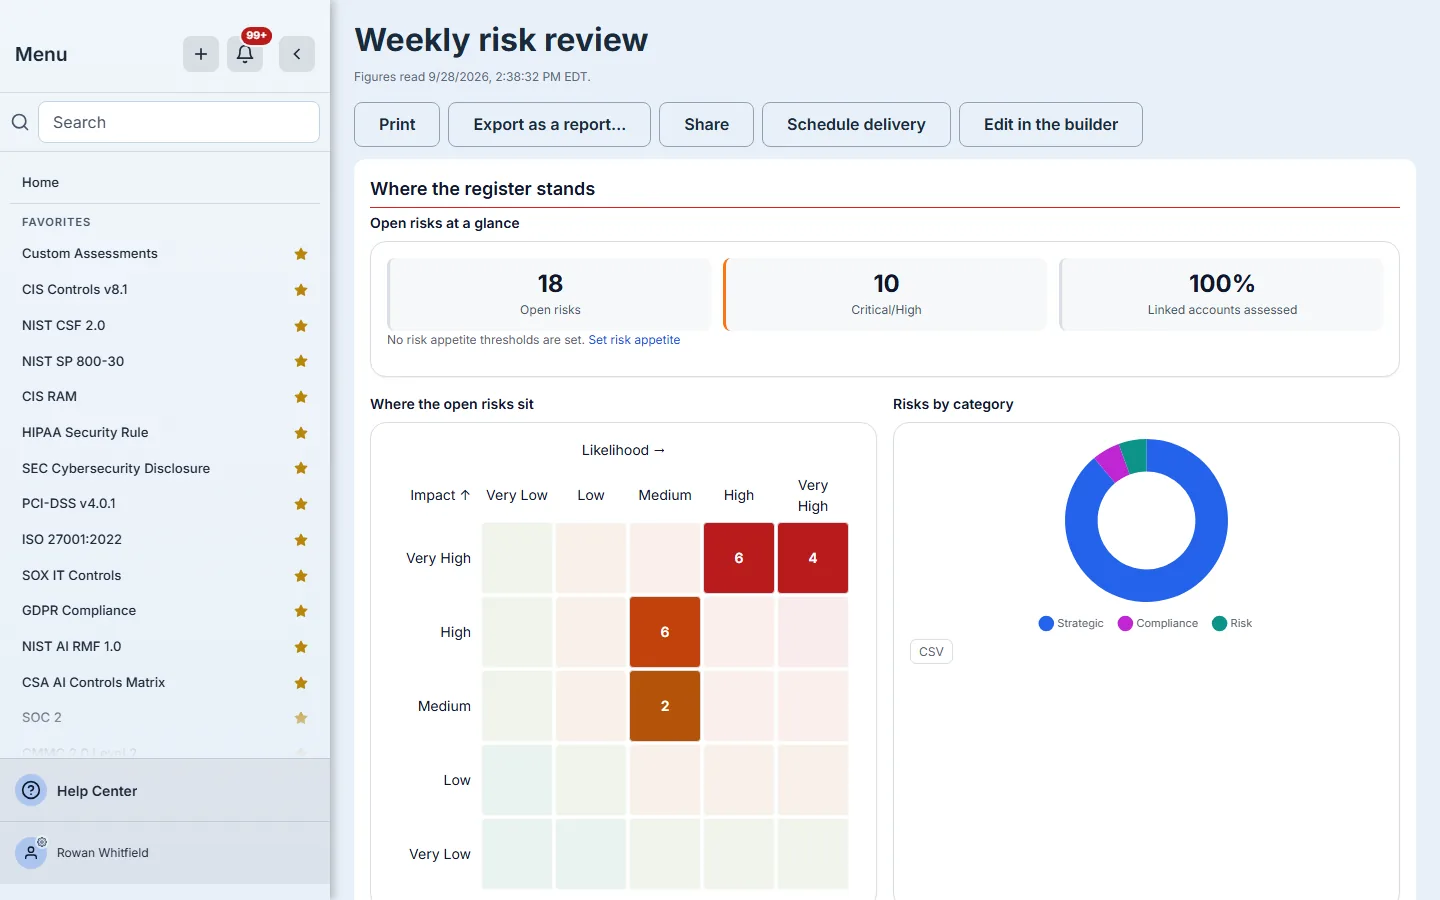Click the star beside SOX IT Controls
This screenshot has height=900, width=1440.
click(301, 576)
